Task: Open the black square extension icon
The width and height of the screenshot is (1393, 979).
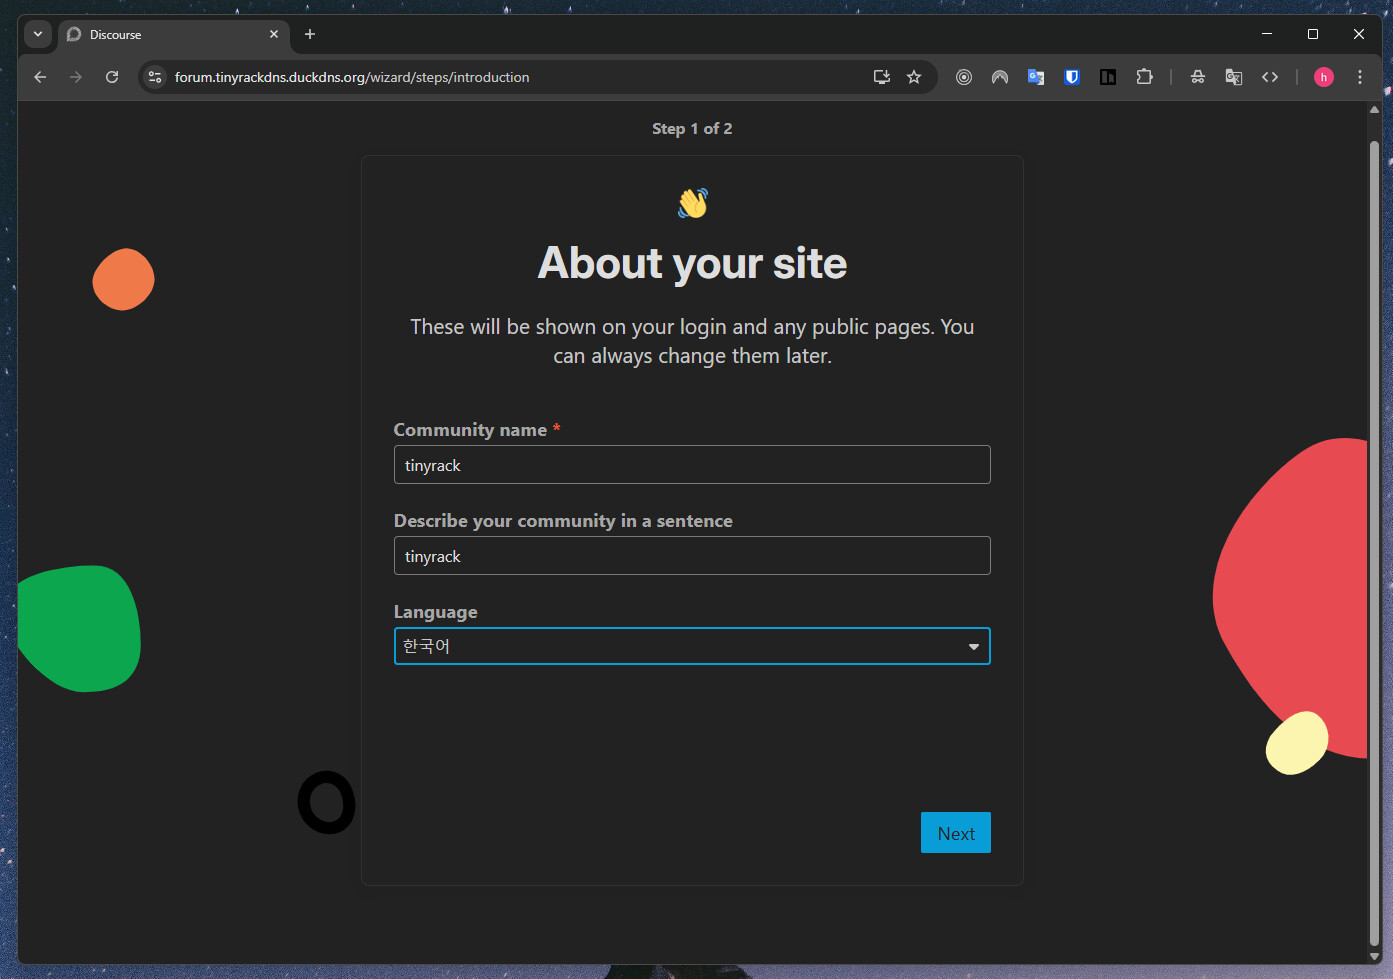Action: pos(1108,77)
